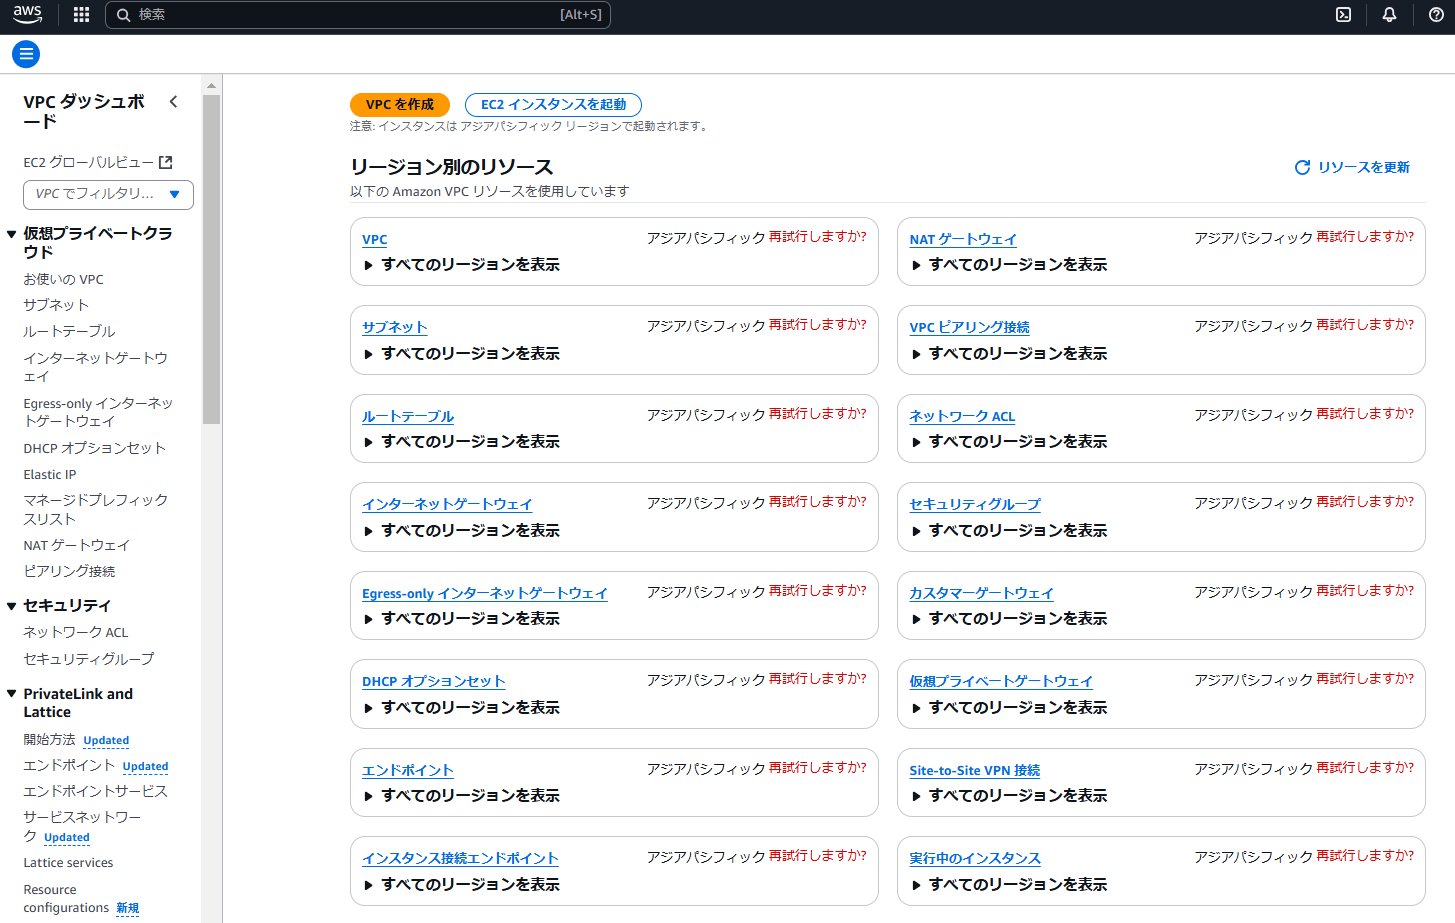The image size is (1455, 923).
Task: Select 開始方法 in the sidebar
Action: [50, 740]
